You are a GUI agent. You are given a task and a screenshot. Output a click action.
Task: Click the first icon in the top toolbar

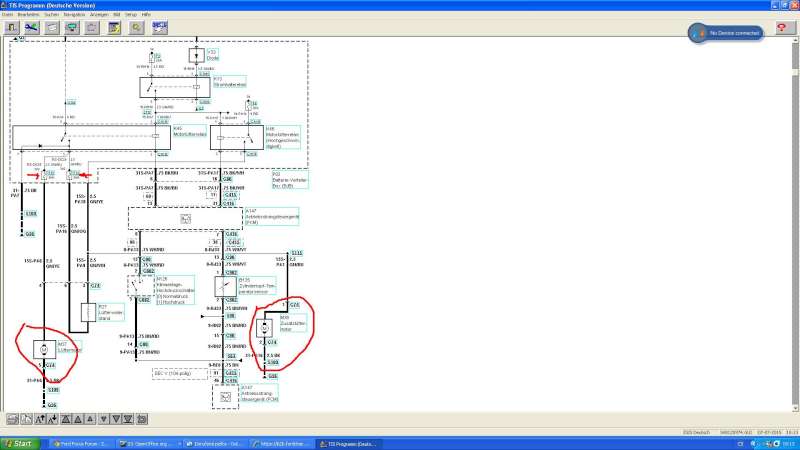point(13,28)
